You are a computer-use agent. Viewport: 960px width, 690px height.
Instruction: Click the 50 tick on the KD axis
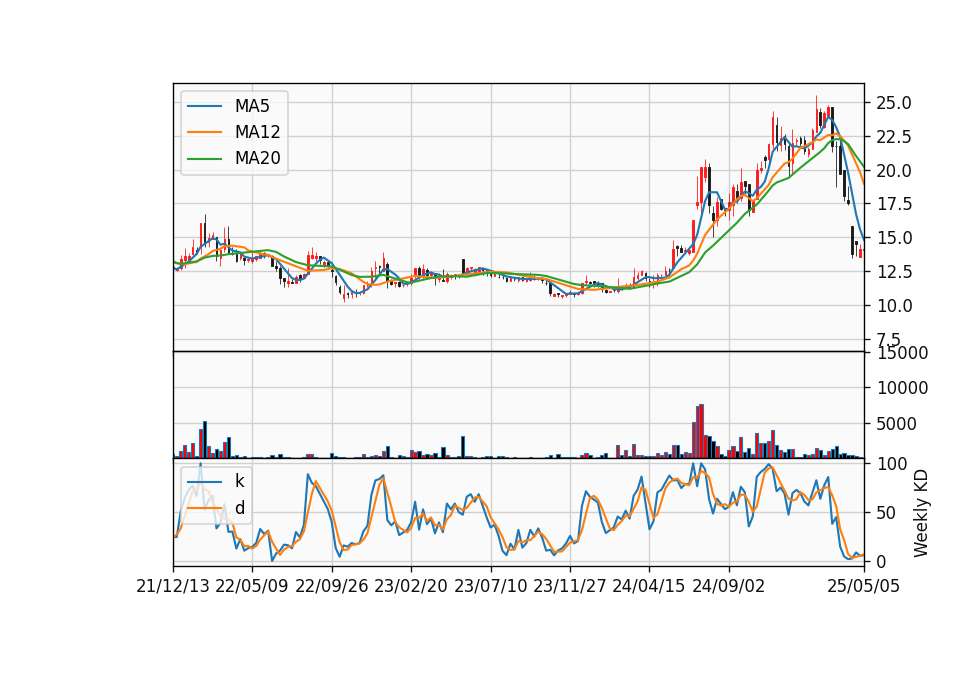point(886,512)
